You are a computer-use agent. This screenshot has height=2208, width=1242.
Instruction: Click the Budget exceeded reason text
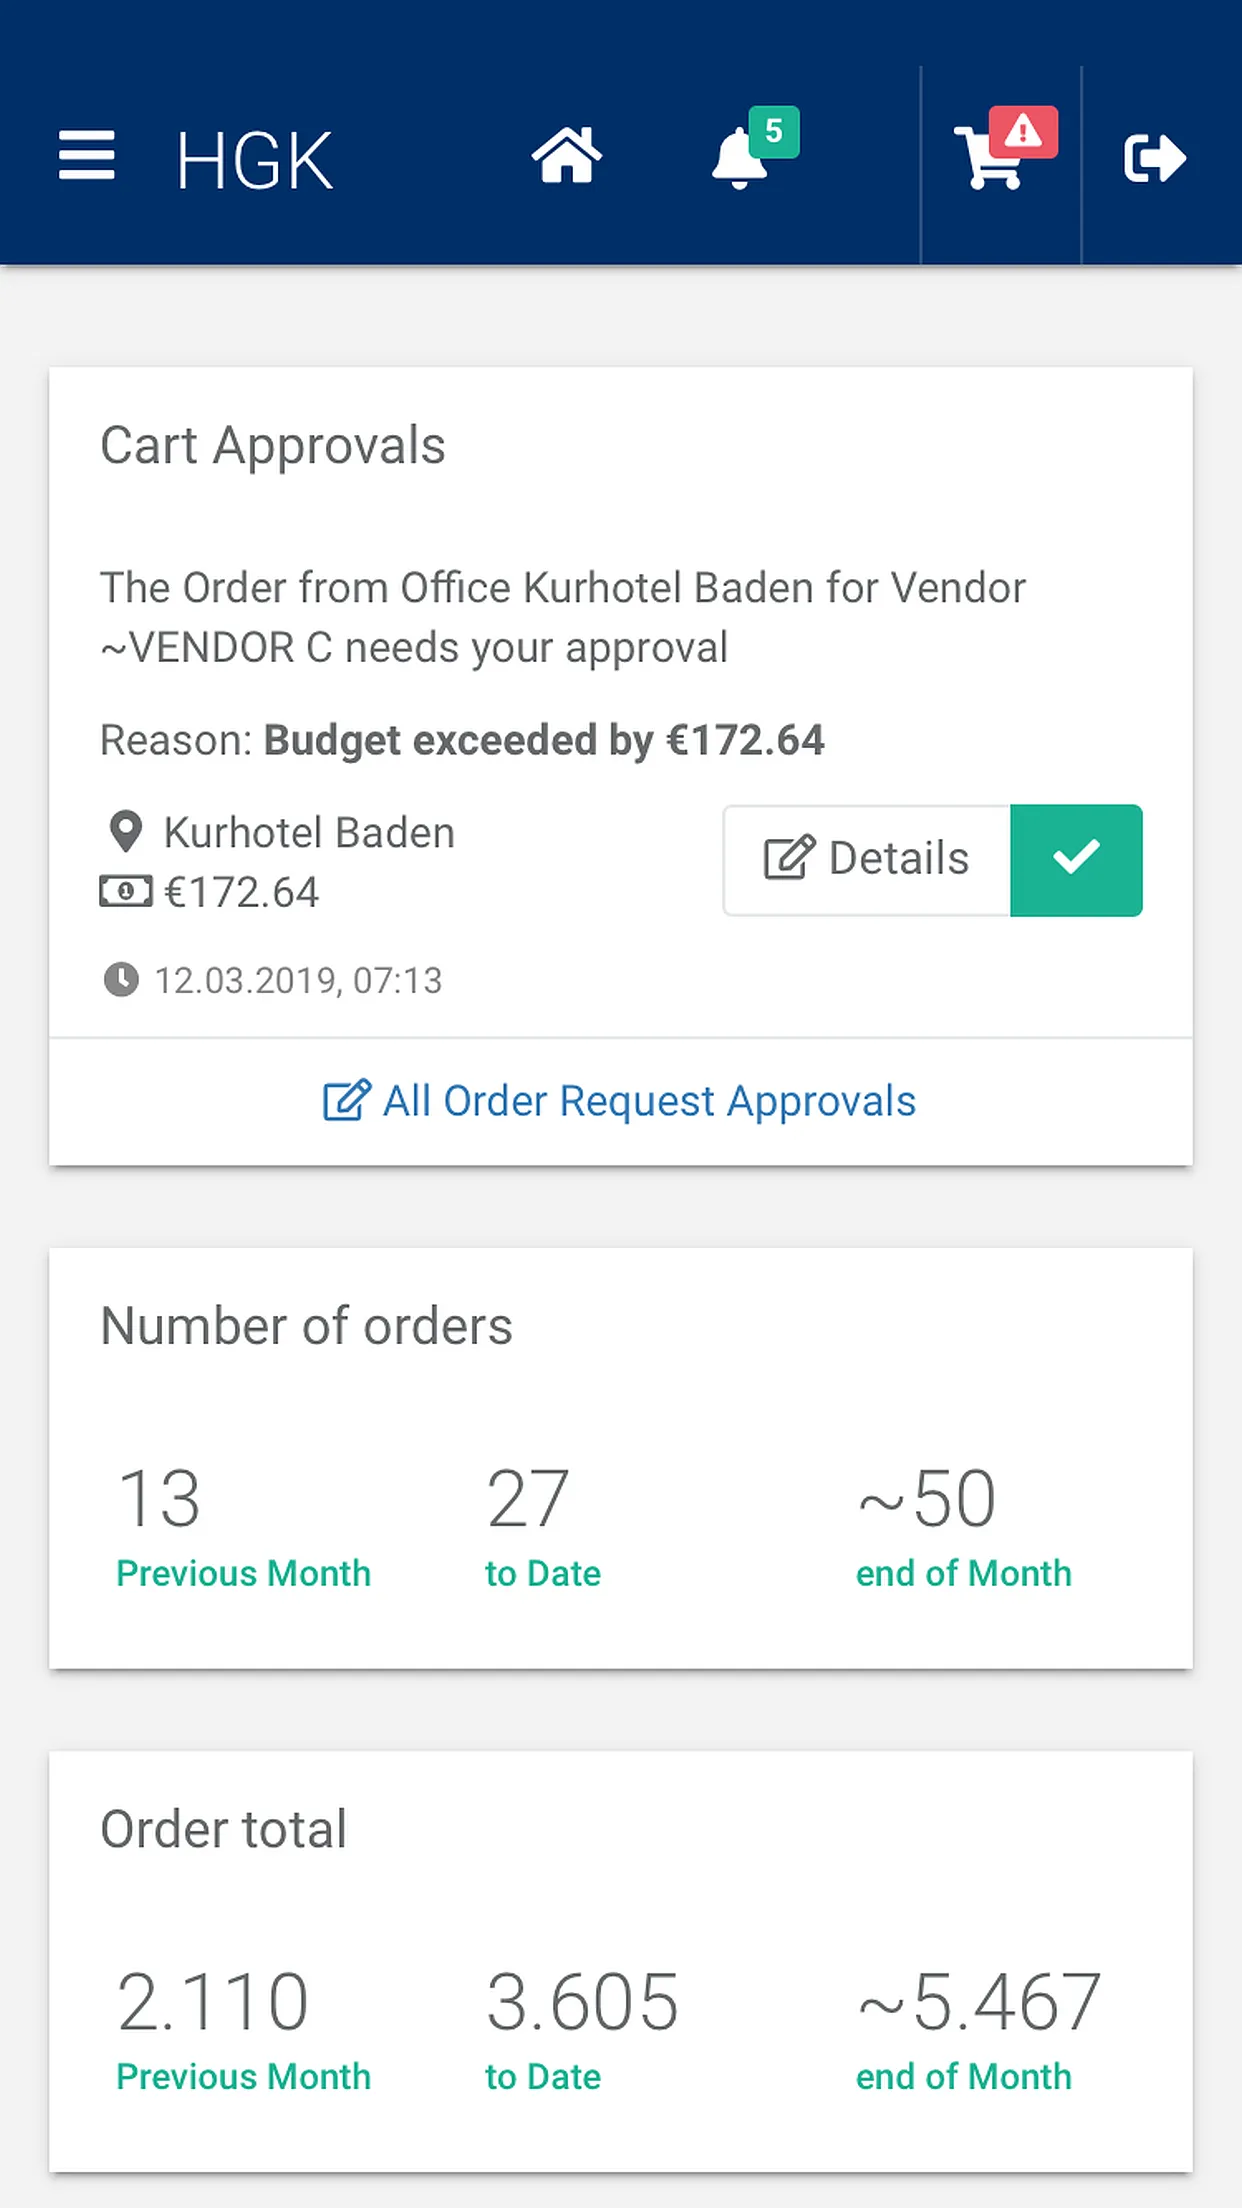point(544,741)
